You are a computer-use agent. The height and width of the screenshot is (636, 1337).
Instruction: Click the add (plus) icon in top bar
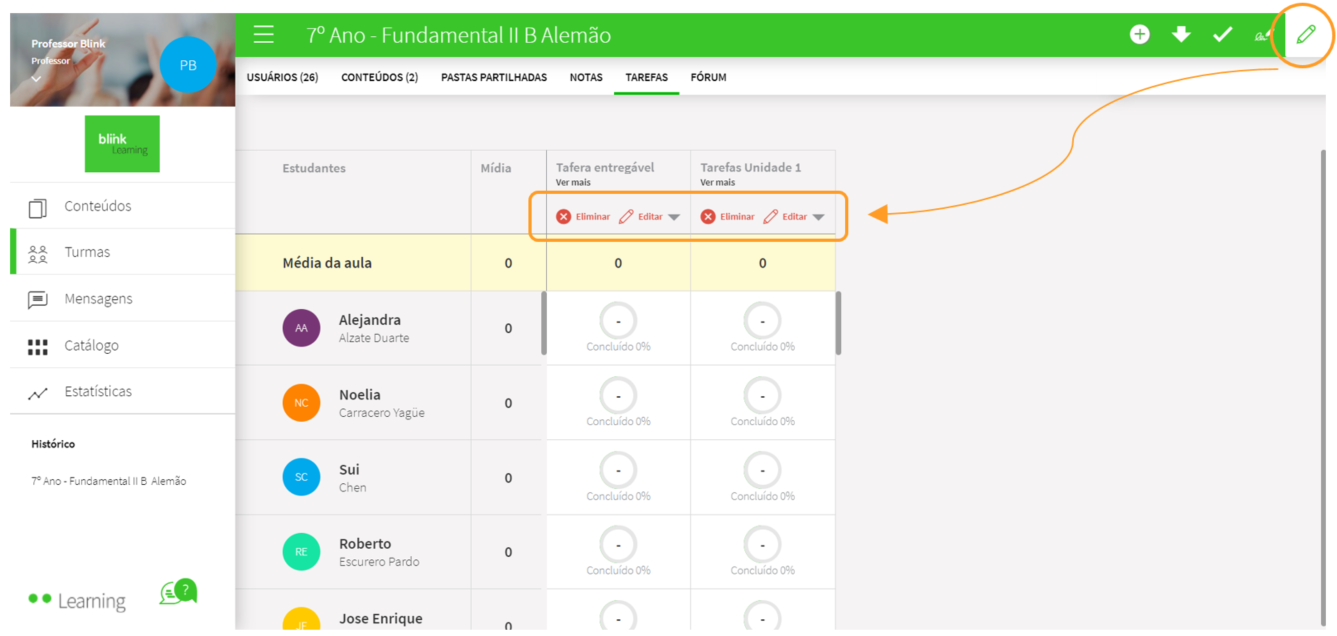(1139, 35)
